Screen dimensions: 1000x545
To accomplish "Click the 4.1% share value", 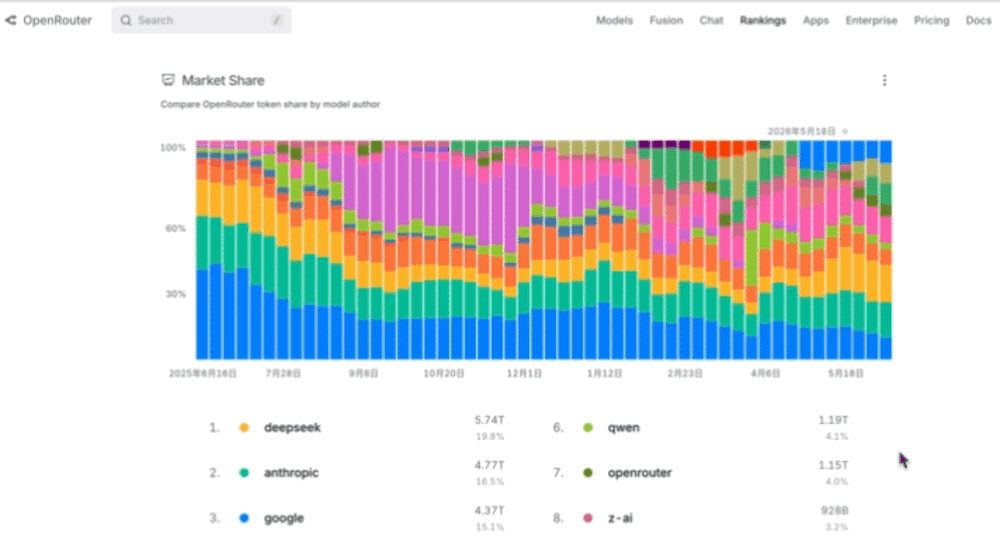I will click(x=837, y=437).
